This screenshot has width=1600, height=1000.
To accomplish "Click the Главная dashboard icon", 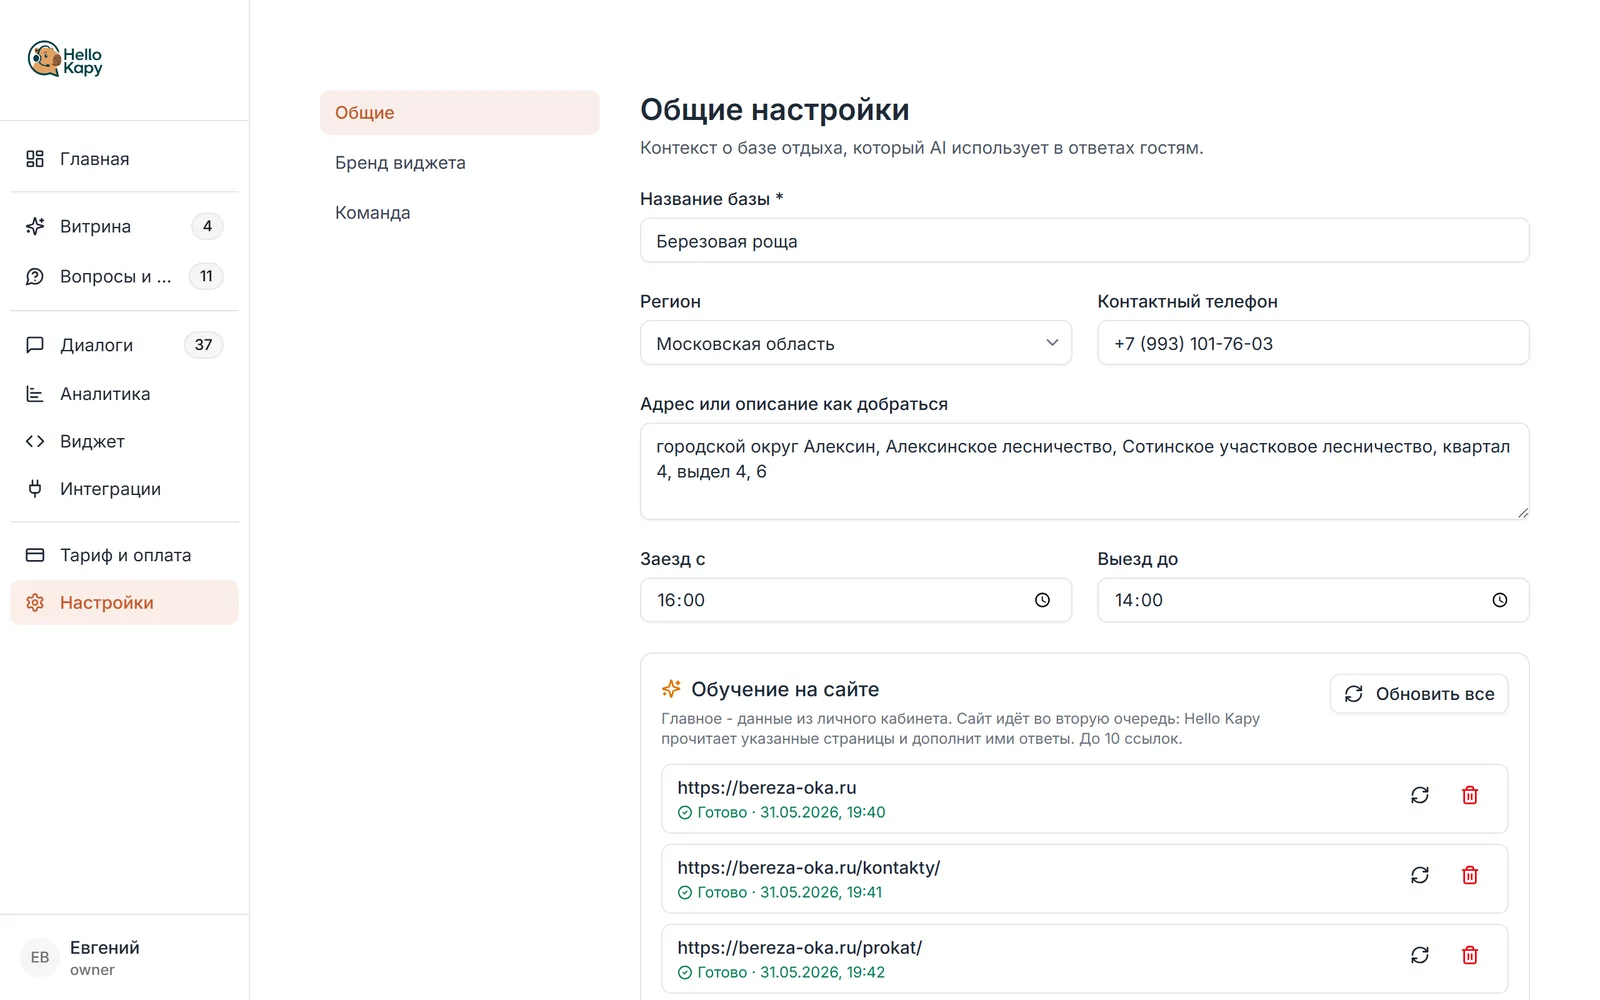I will pyautogui.click(x=35, y=159).
